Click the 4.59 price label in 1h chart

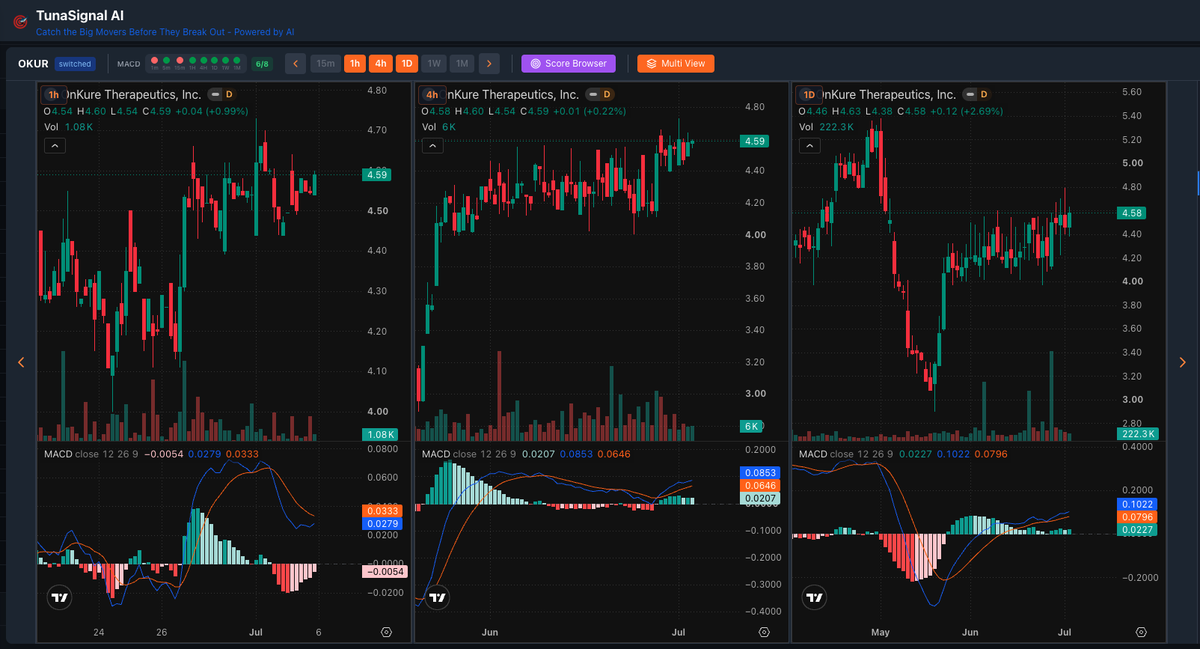378,174
